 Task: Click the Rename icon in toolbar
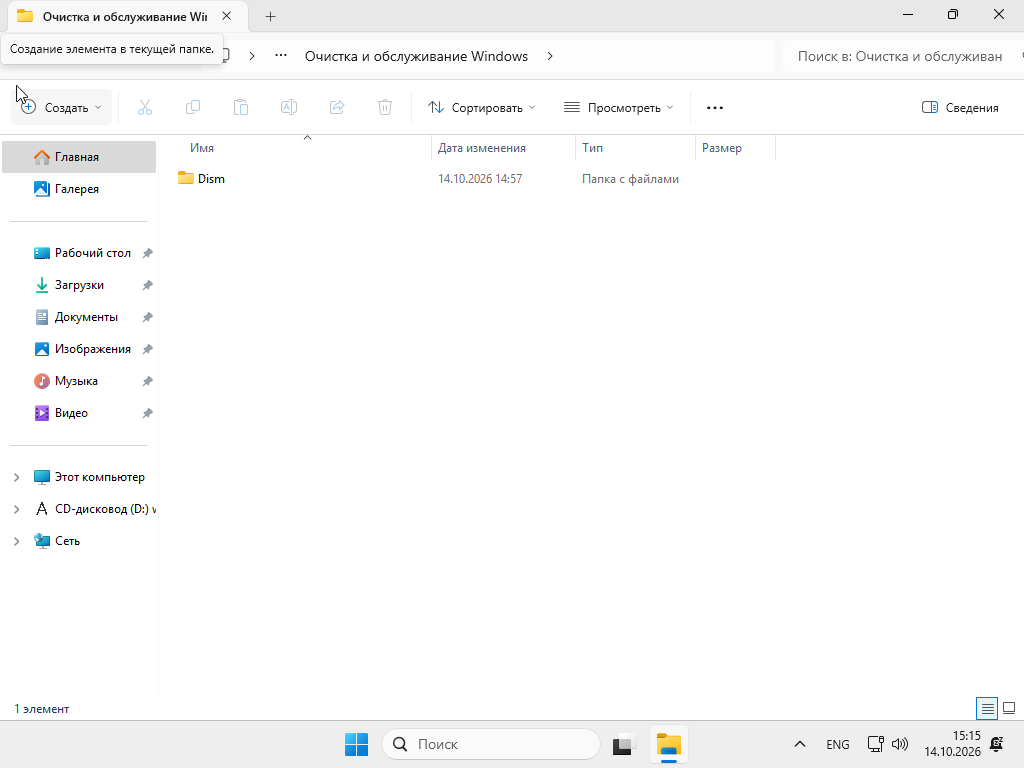pyautogui.click(x=289, y=108)
